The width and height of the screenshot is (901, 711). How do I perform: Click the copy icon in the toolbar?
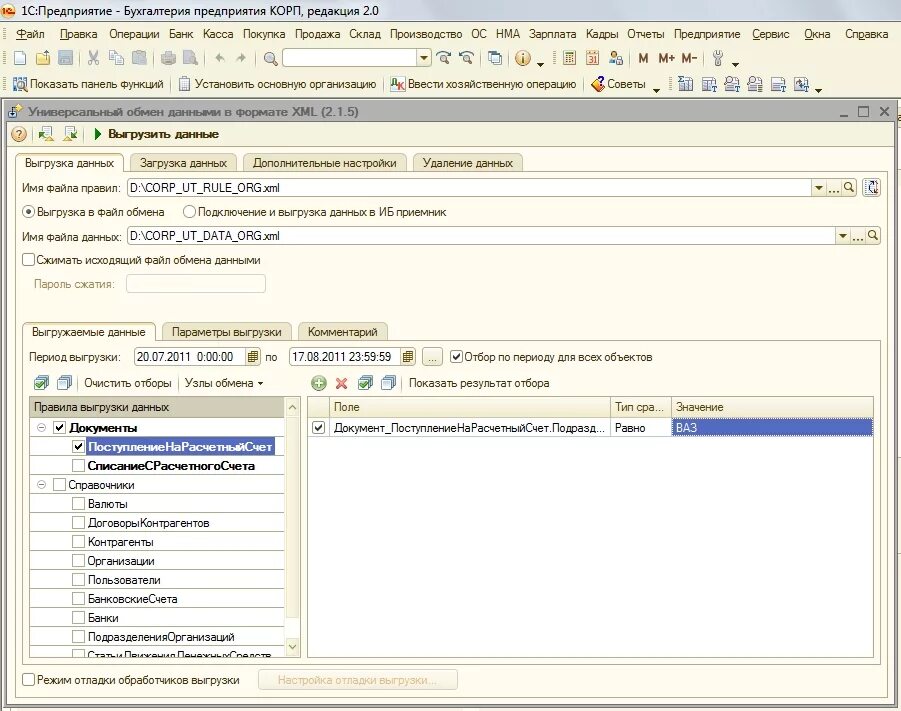tap(116, 58)
